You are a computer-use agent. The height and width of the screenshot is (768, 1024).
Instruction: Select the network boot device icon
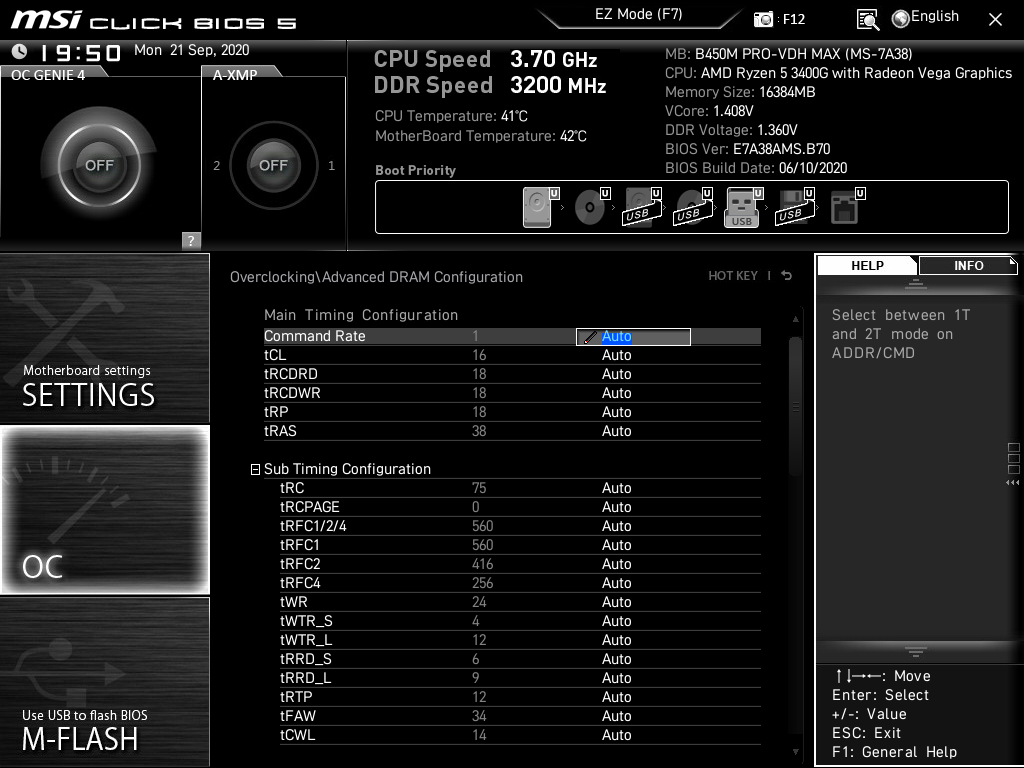click(x=848, y=207)
